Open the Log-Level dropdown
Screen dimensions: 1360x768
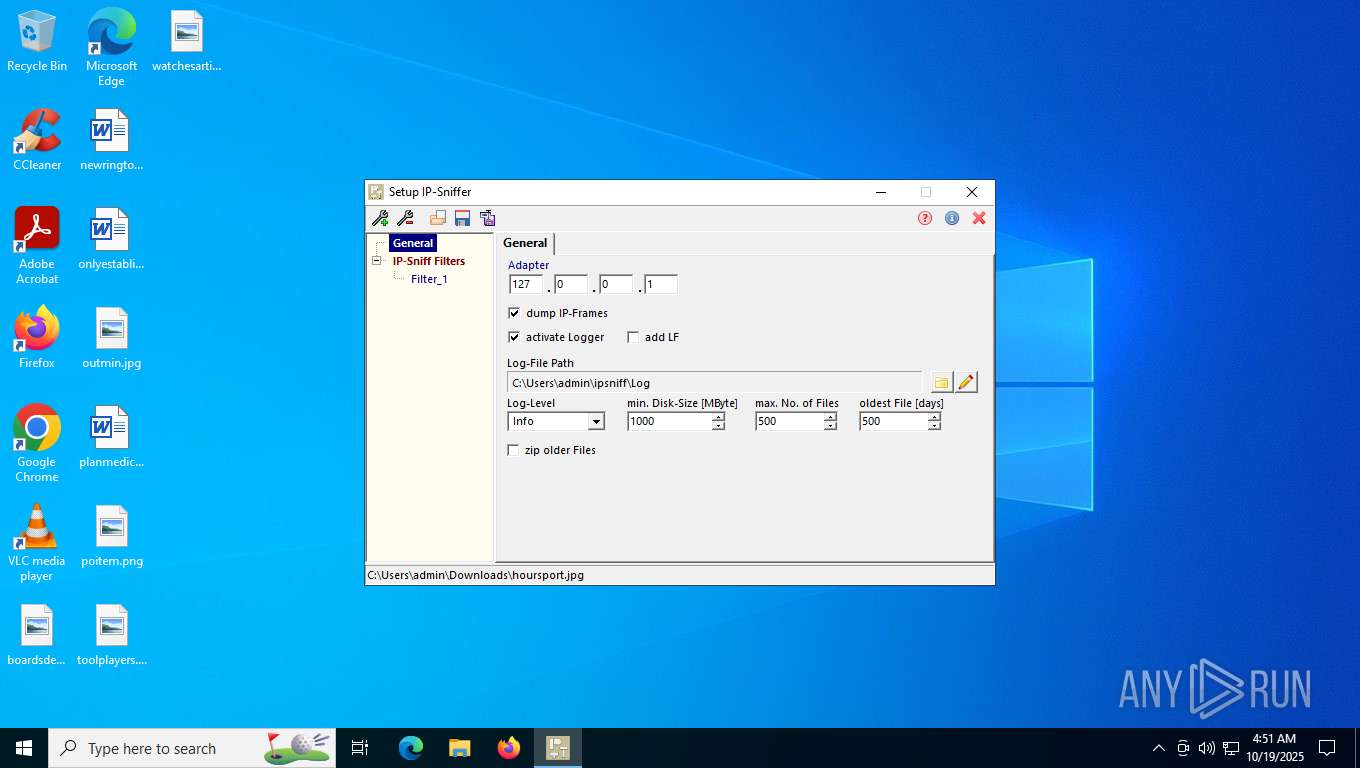click(596, 422)
